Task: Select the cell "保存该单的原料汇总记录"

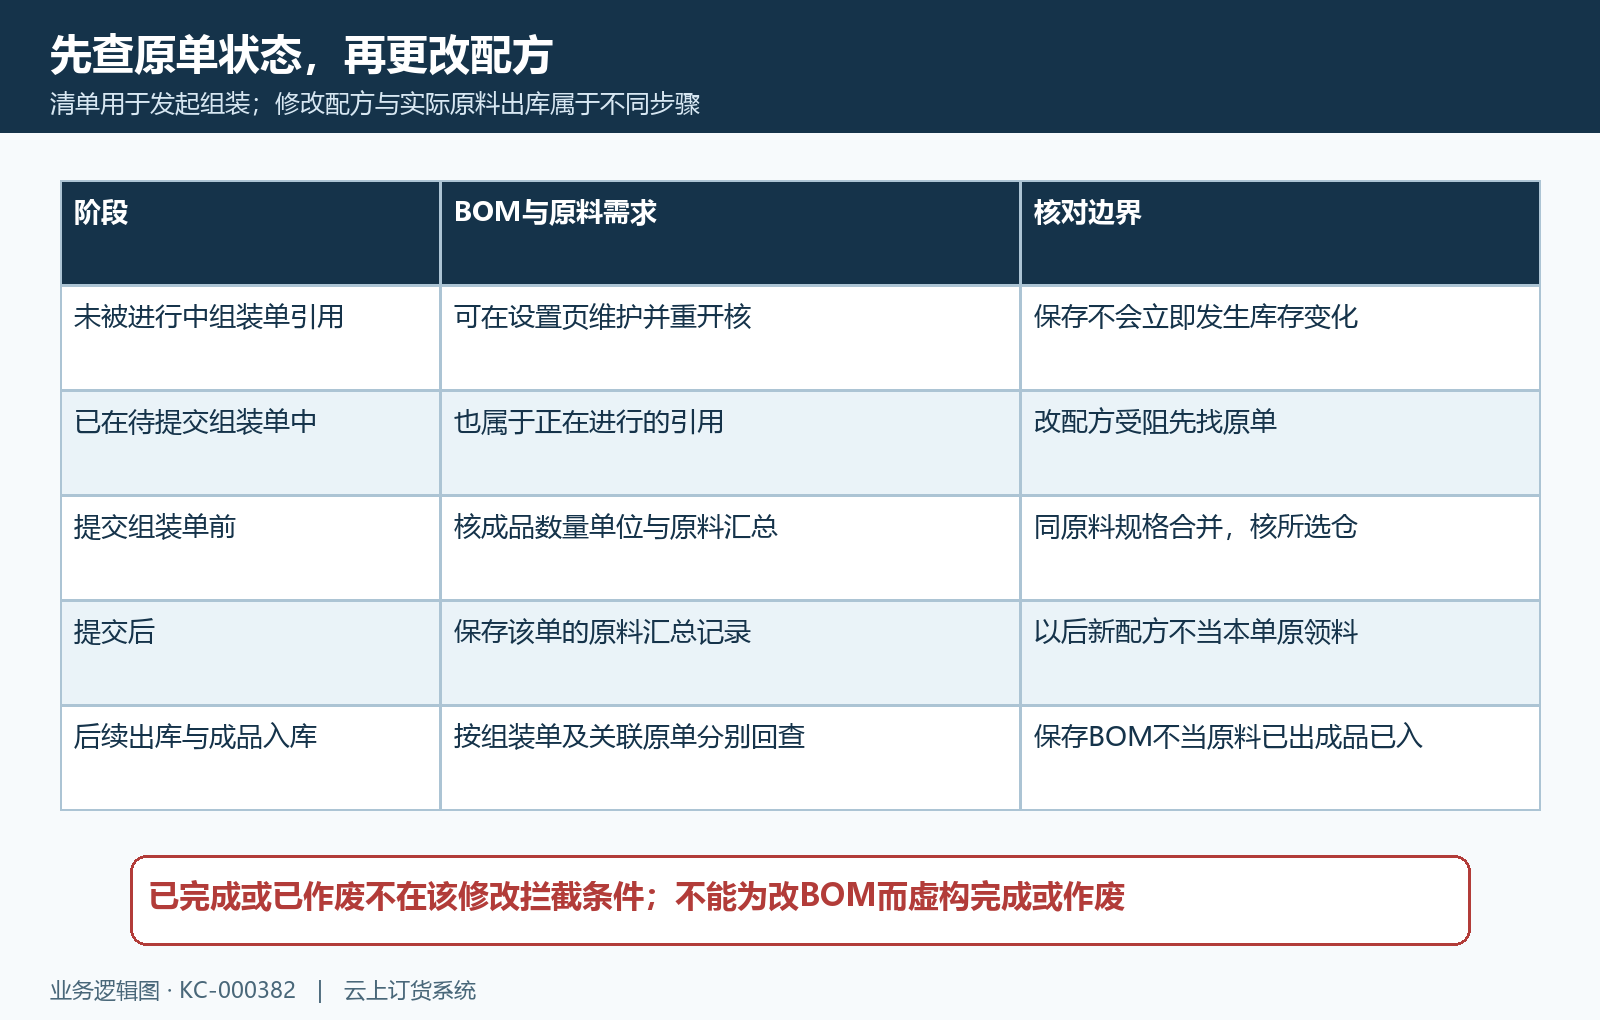Action: 730,653
